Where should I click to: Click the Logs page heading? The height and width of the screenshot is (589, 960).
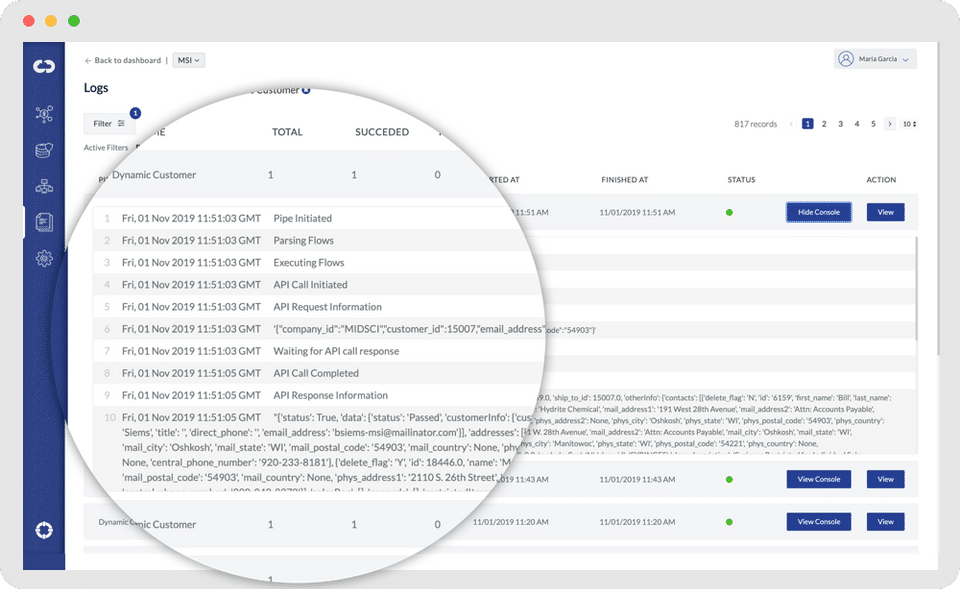(x=96, y=88)
